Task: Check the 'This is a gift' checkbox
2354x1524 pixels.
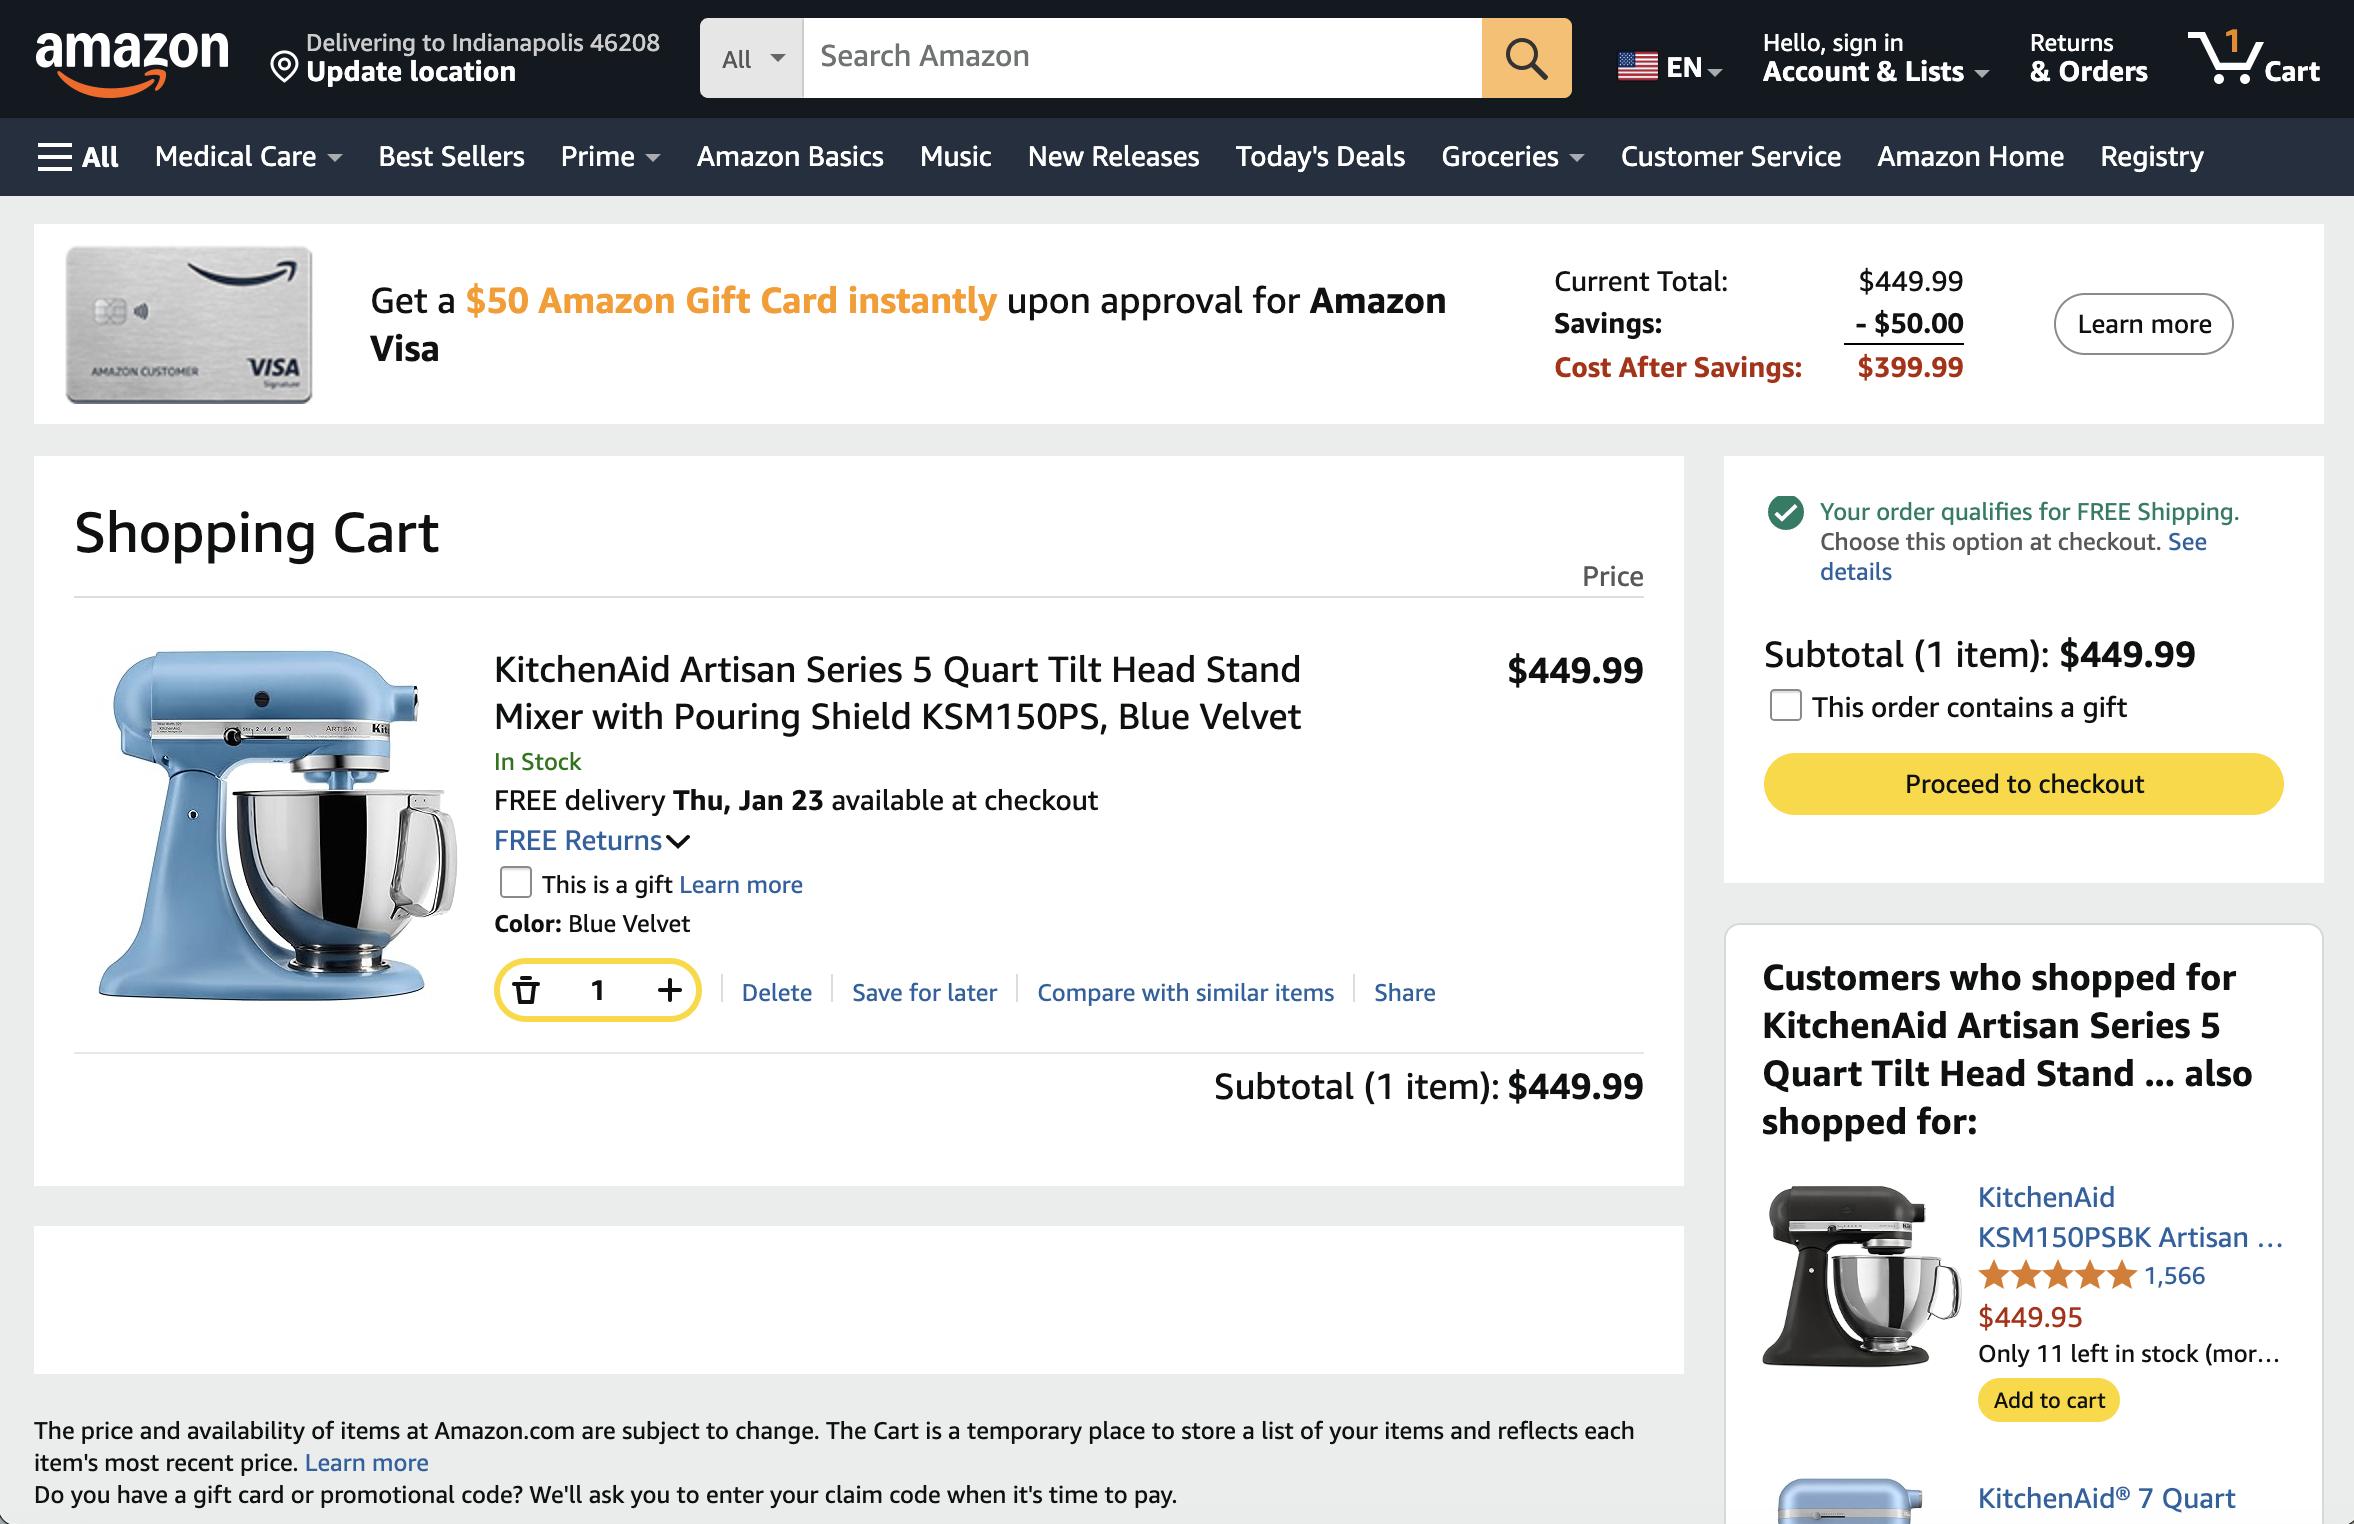Action: (x=515, y=883)
